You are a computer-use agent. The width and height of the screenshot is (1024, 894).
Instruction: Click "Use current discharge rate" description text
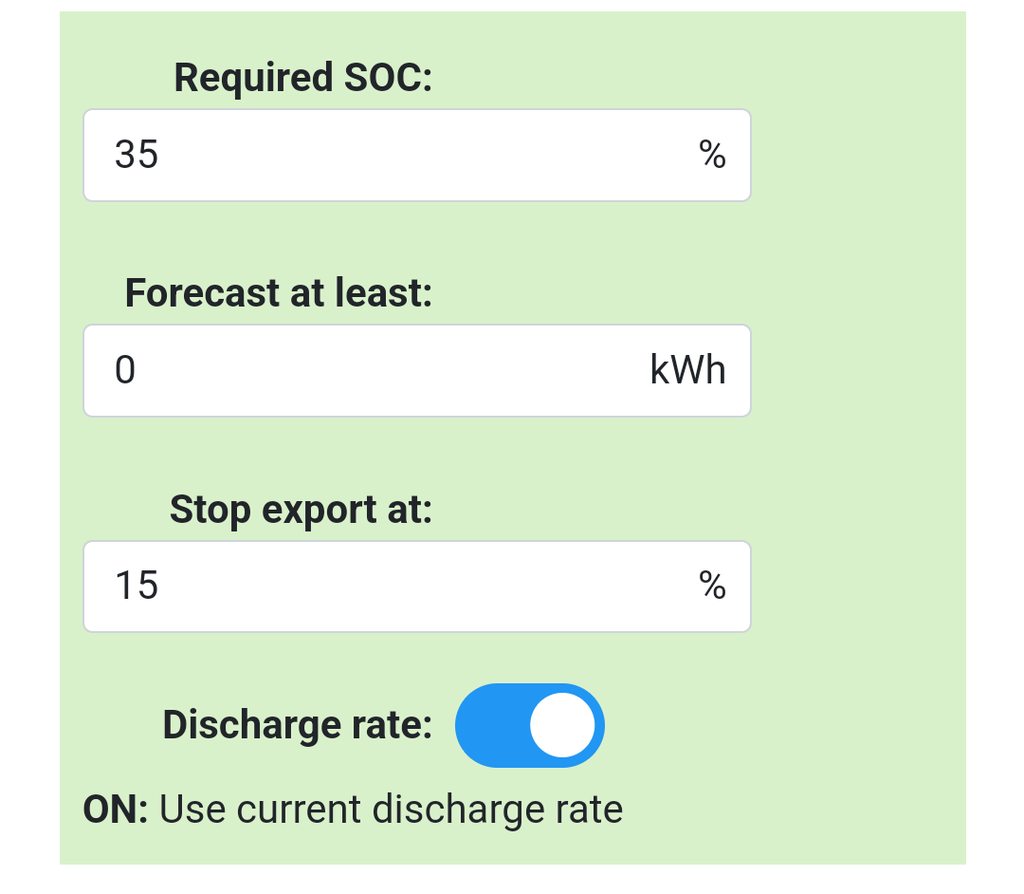pos(391,809)
